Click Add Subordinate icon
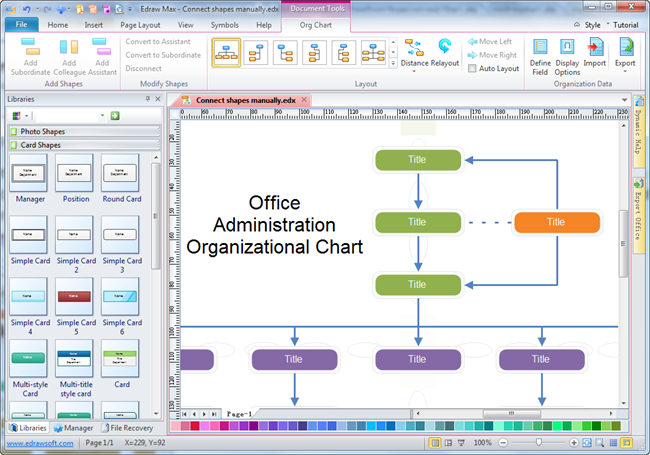 coord(30,46)
